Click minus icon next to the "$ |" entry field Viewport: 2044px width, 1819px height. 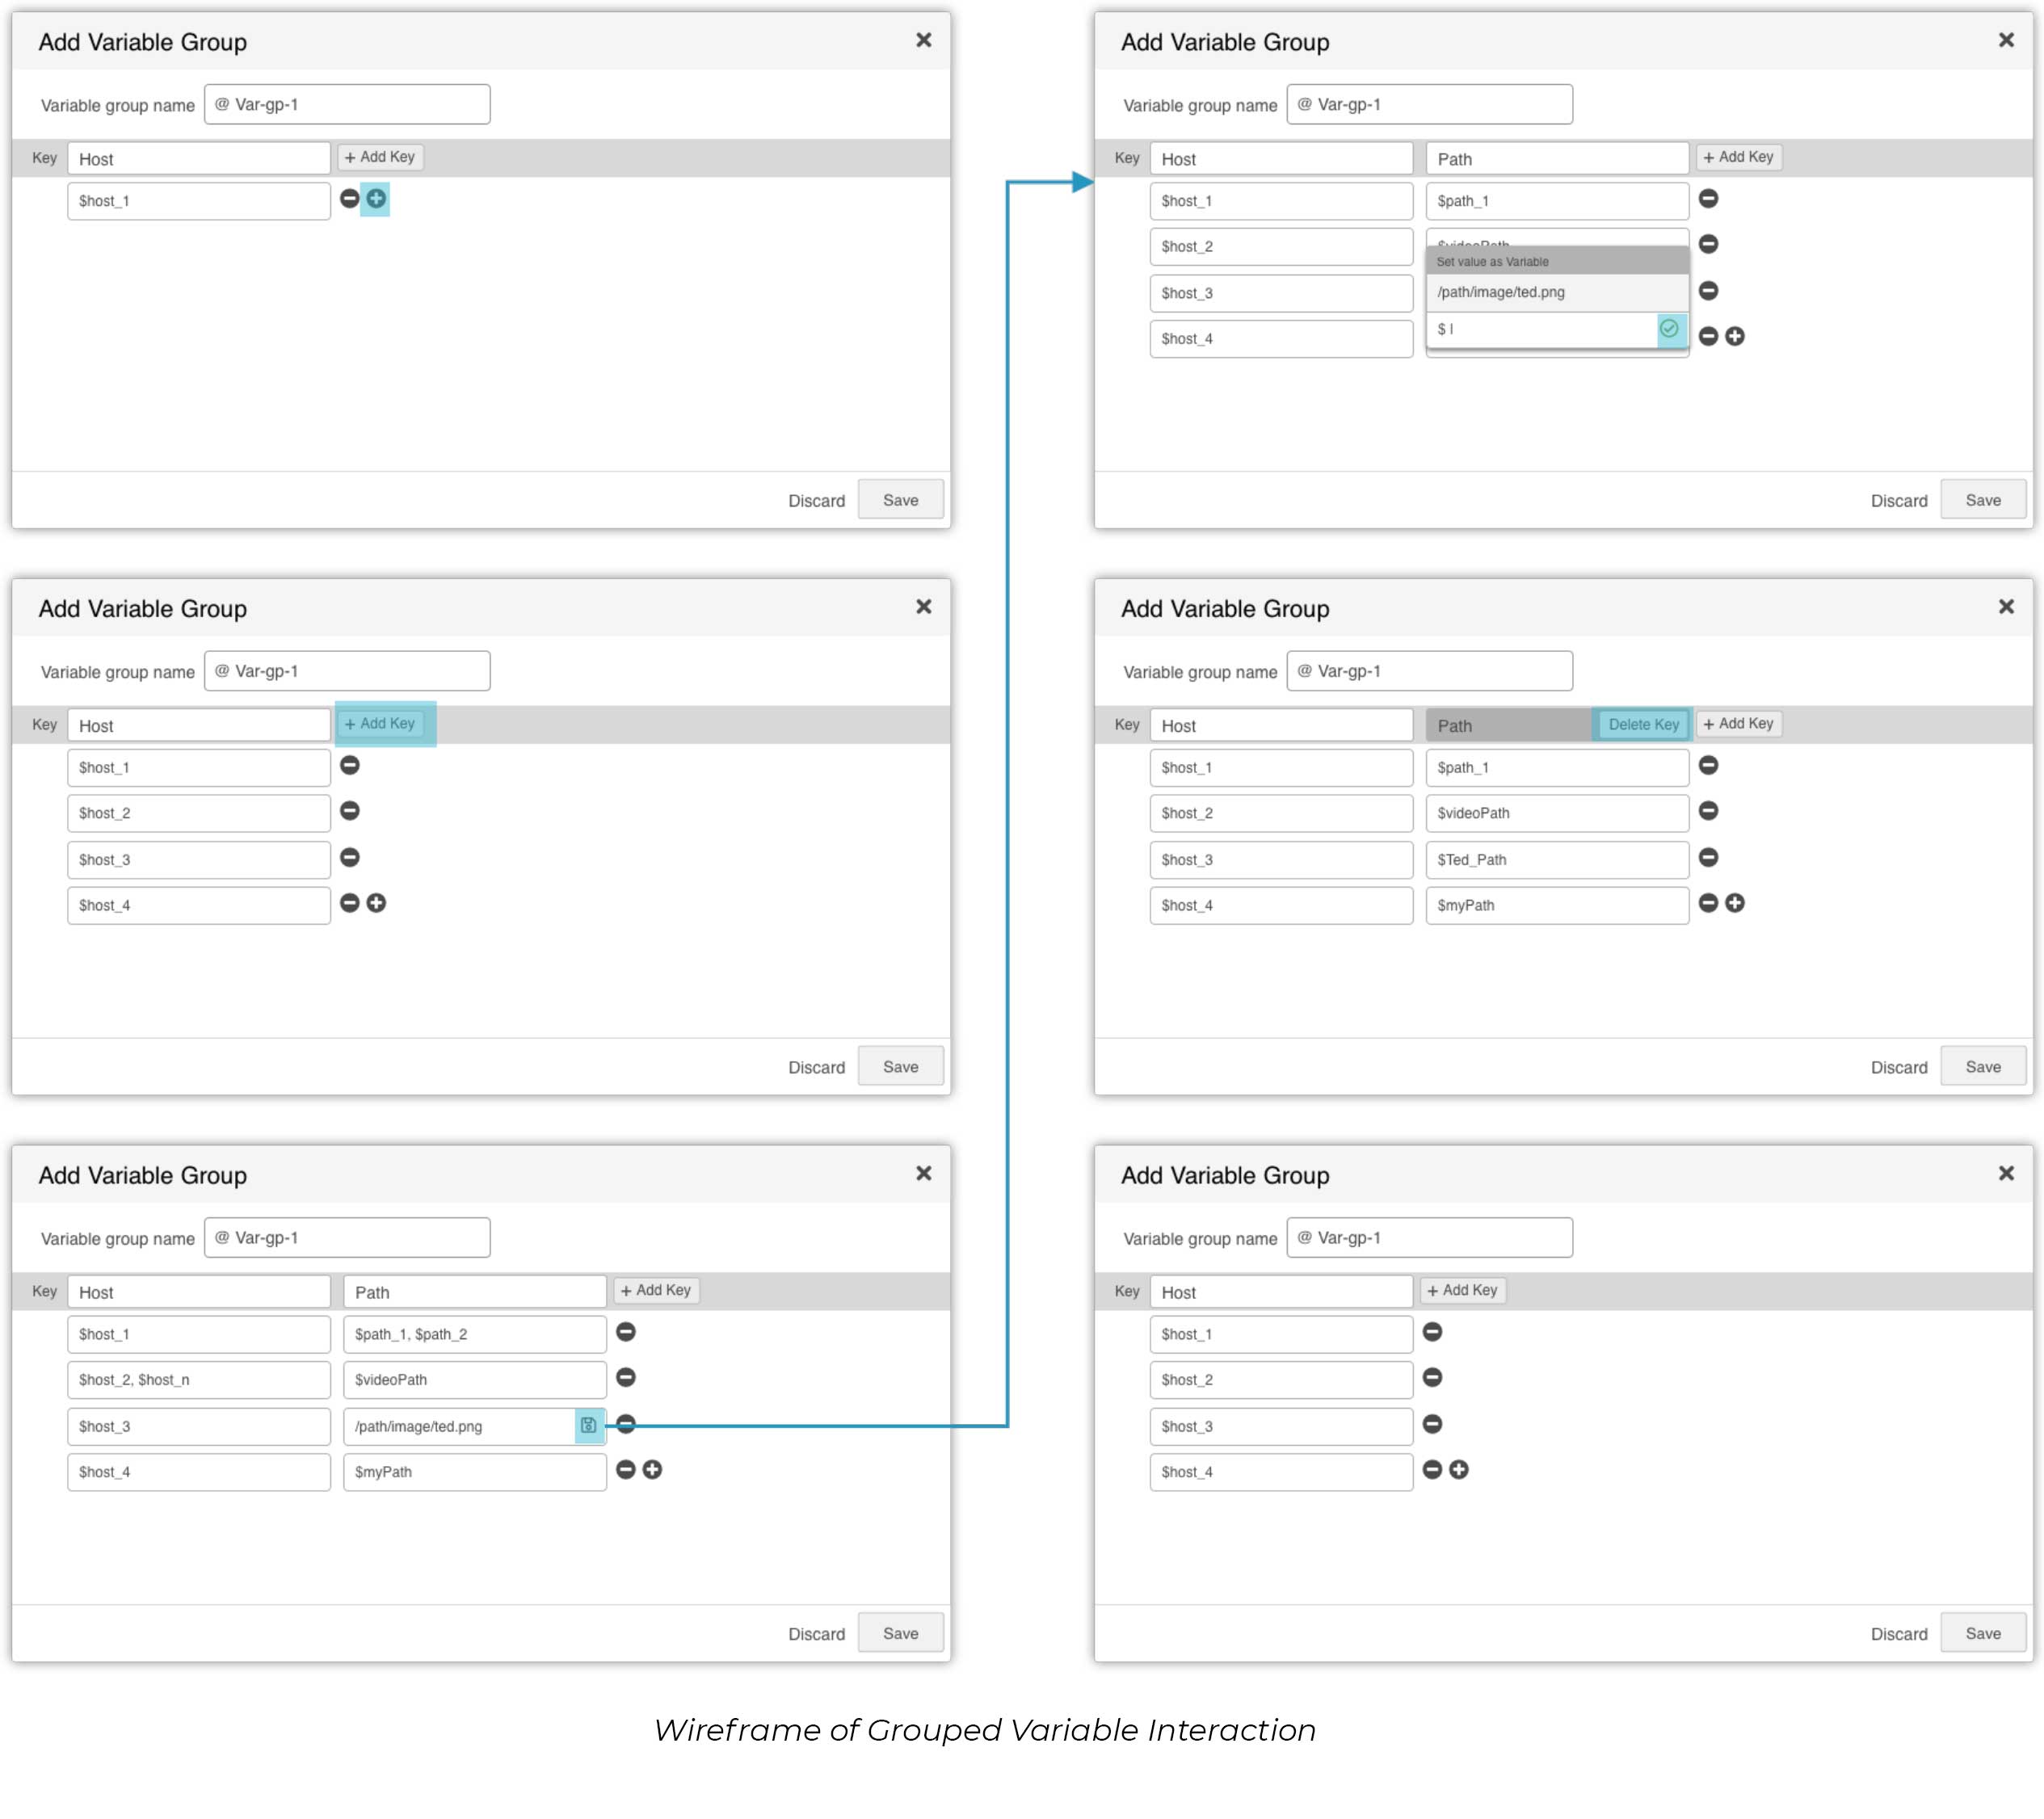pyautogui.click(x=1708, y=337)
